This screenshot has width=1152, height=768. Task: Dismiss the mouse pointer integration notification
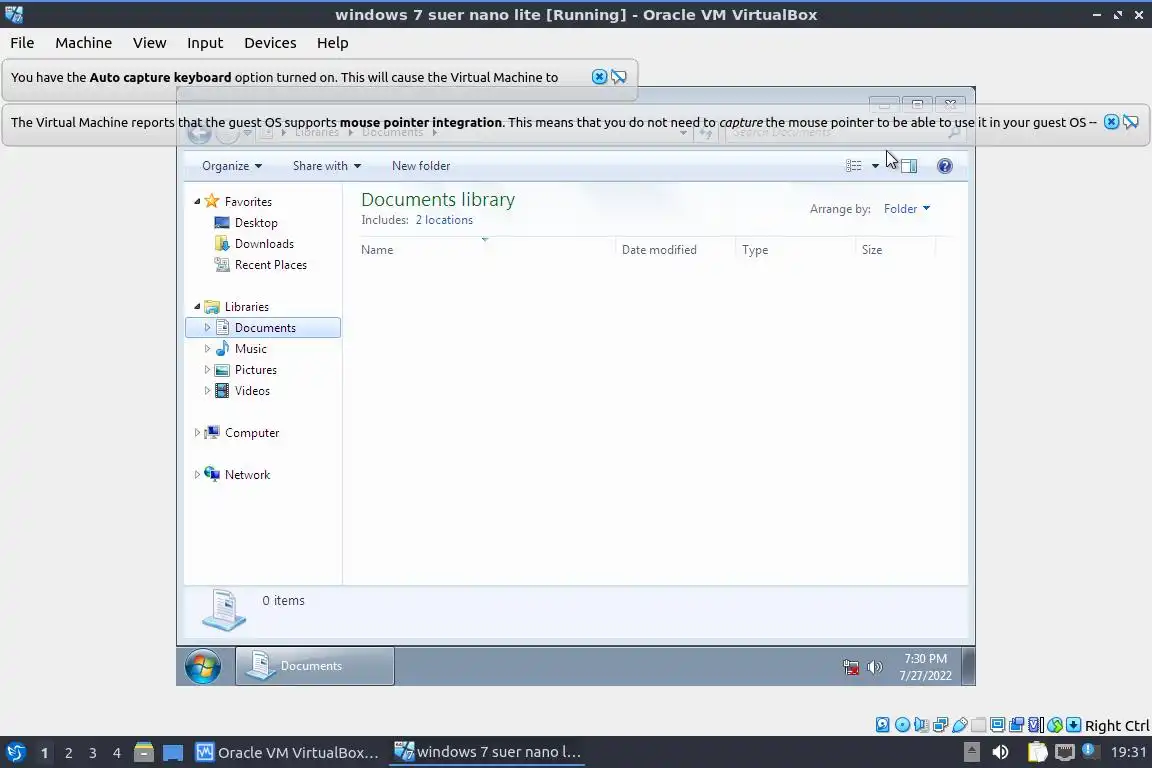(1112, 122)
